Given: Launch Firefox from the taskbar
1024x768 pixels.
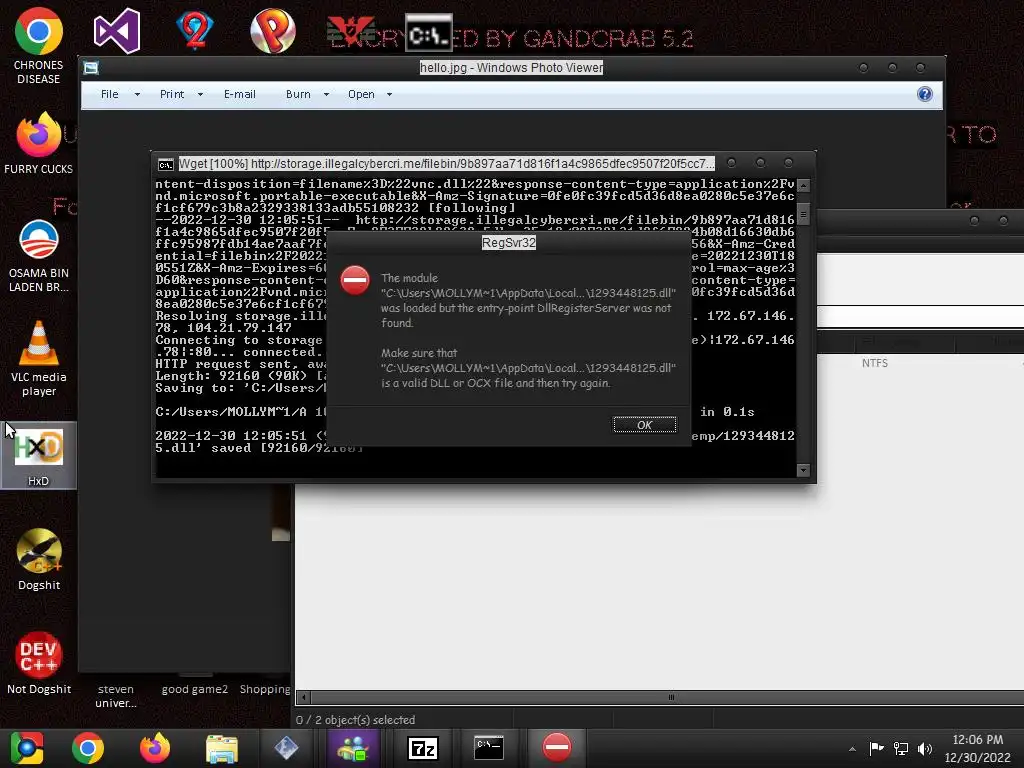Looking at the screenshot, I should tap(155, 748).
